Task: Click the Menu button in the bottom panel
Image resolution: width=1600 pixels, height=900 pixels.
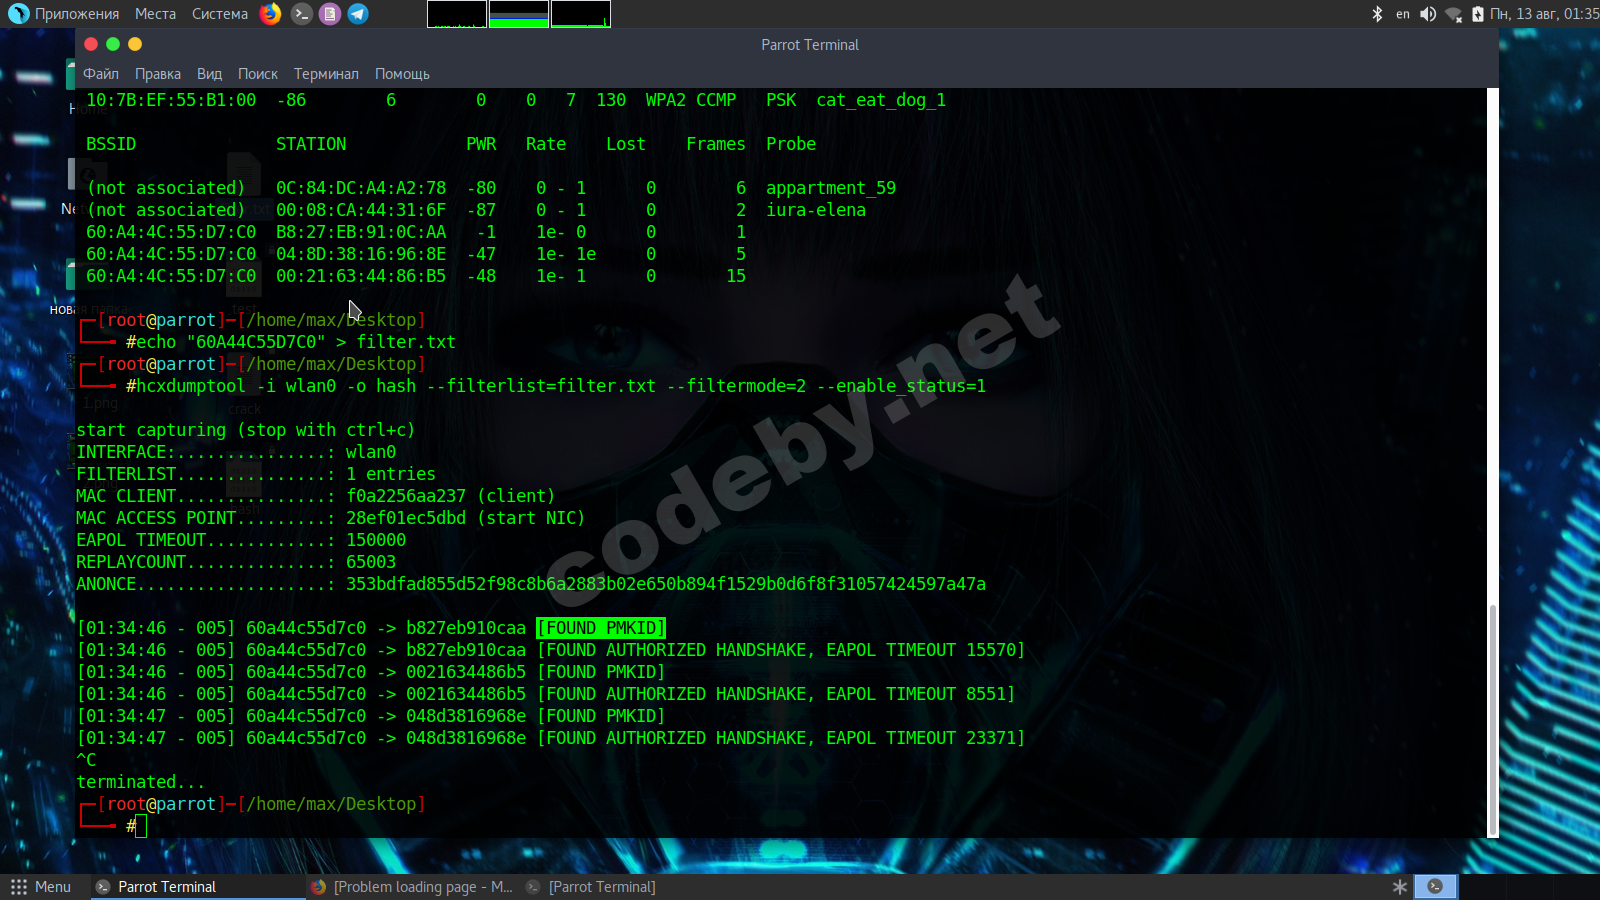Action: coord(41,887)
